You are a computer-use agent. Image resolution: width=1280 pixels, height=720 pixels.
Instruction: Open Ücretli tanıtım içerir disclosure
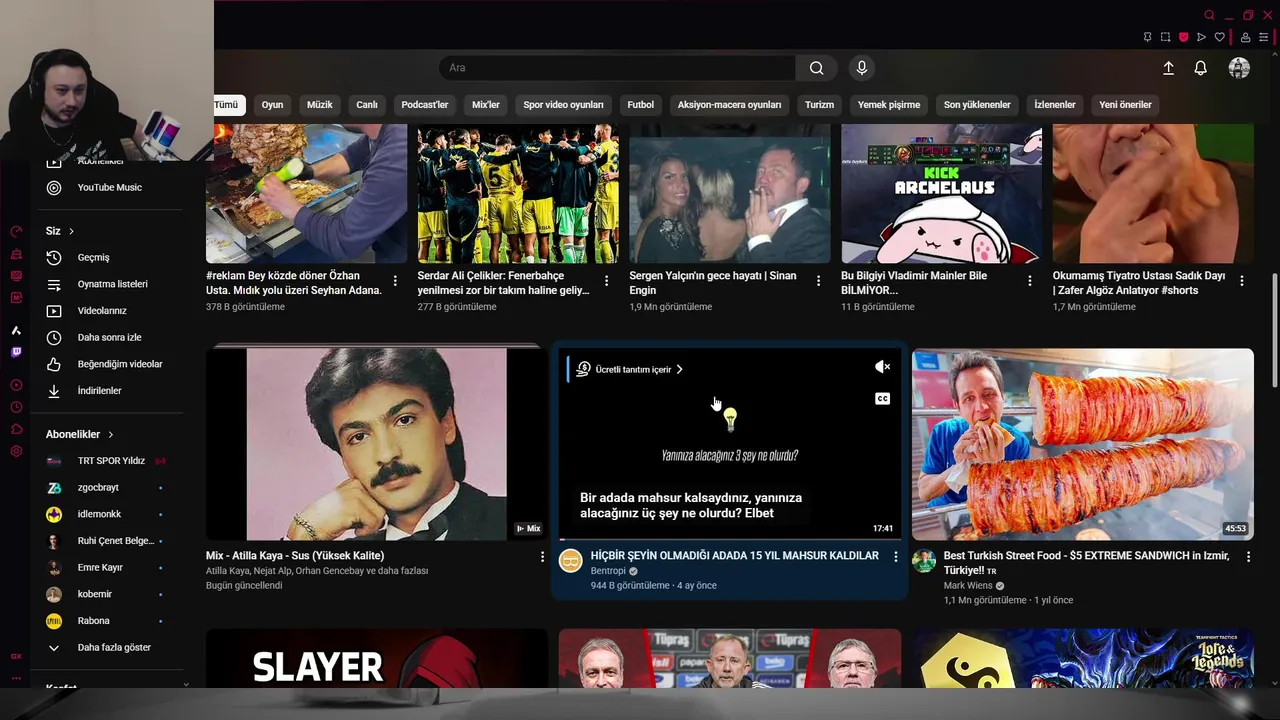click(x=630, y=369)
